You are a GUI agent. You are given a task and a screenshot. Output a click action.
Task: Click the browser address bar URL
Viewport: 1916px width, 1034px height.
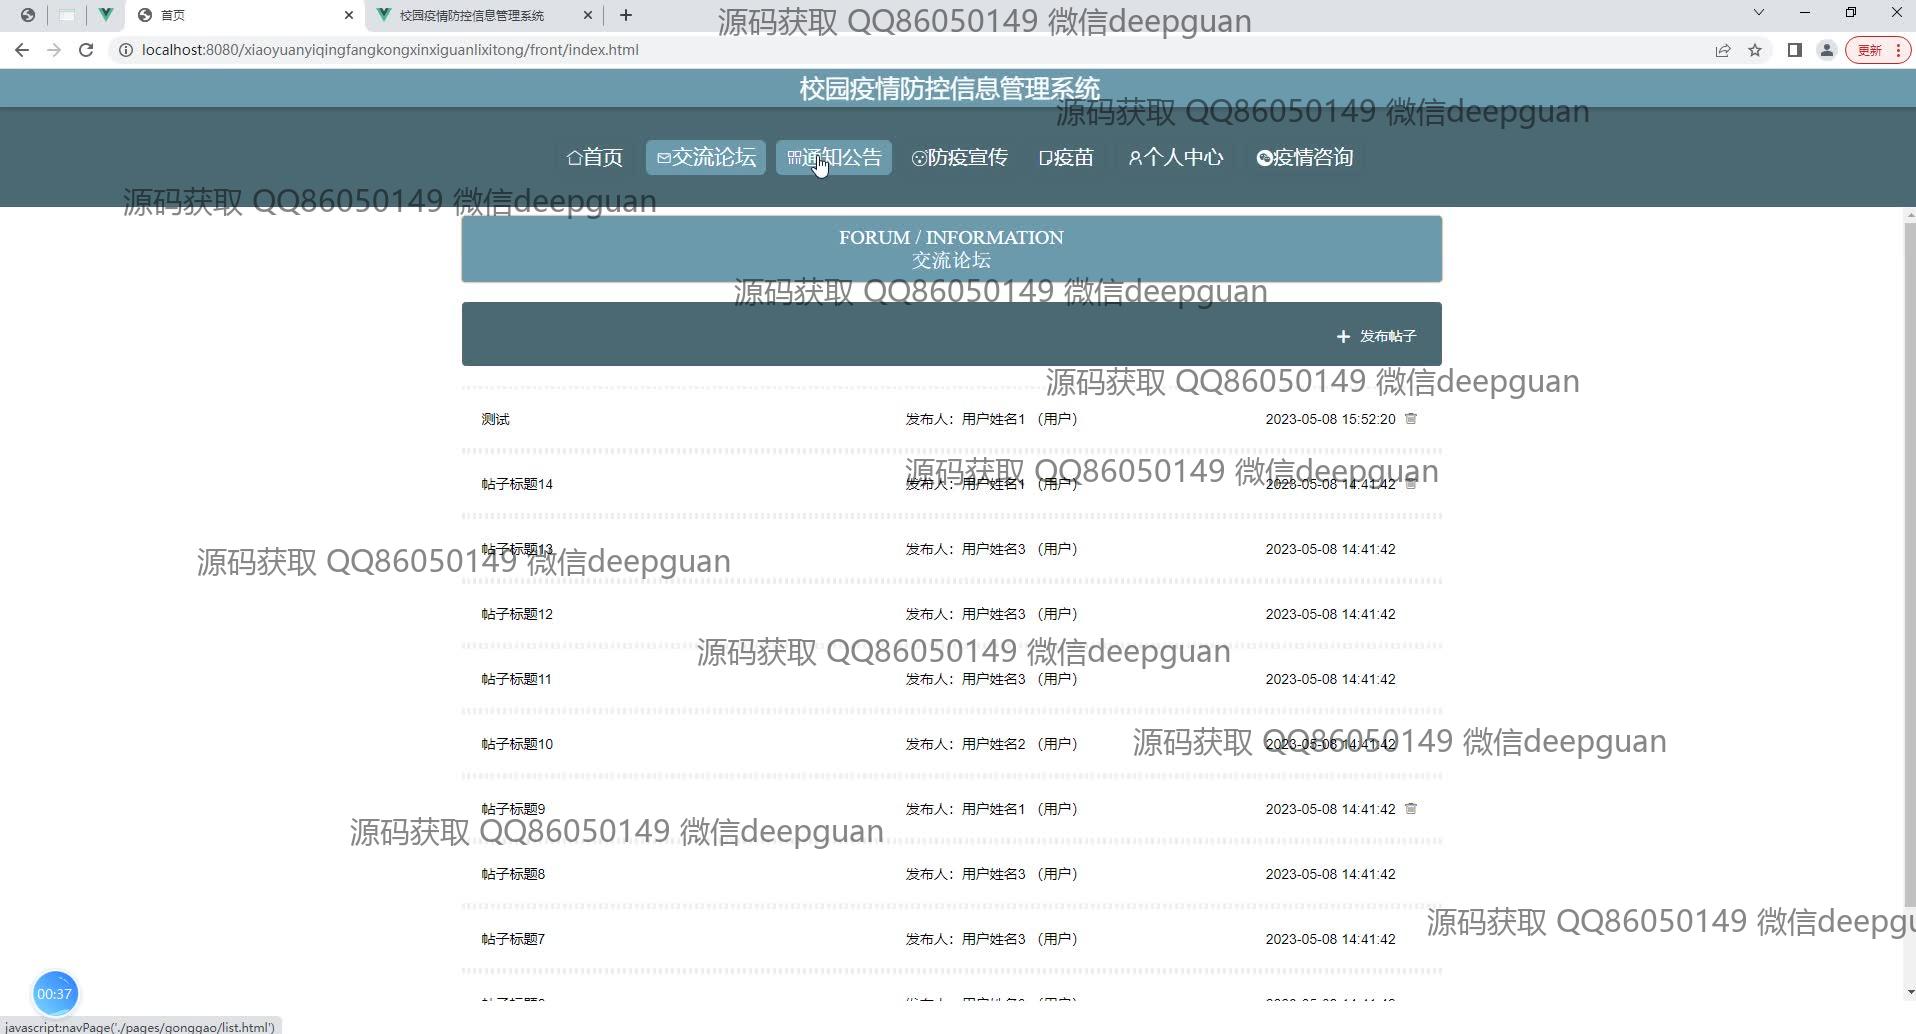click(390, 50)
